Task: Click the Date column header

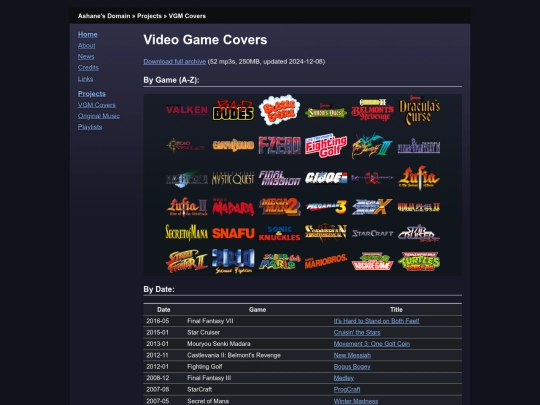Action: tap(164, 310)
